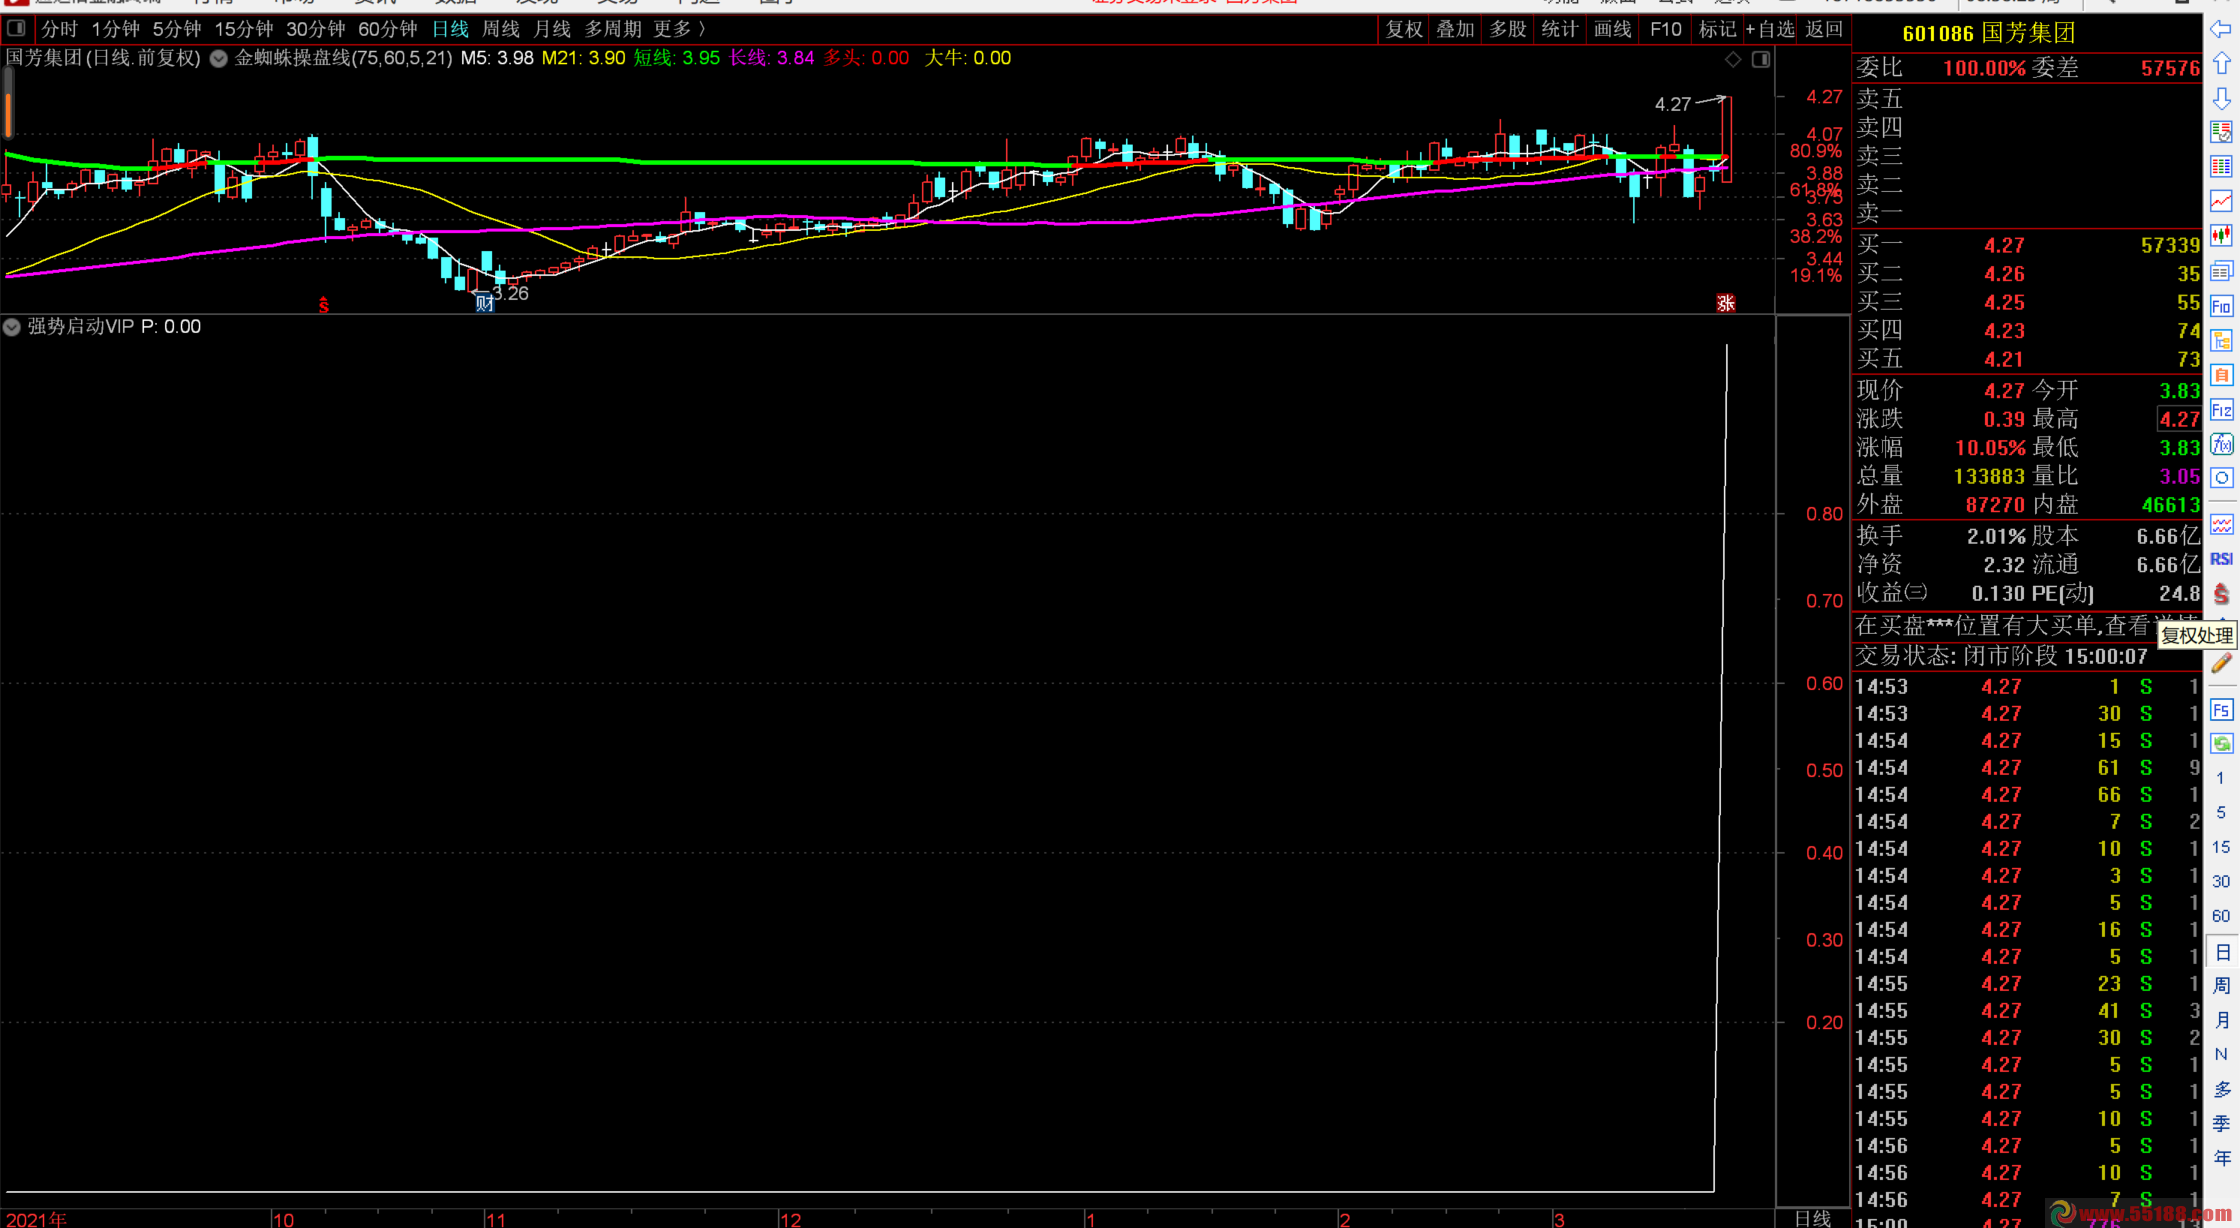Viewport: 2240px width, 1228px height.
Task: Click the 财 financial marker under chart
Action: click(485, 303)
